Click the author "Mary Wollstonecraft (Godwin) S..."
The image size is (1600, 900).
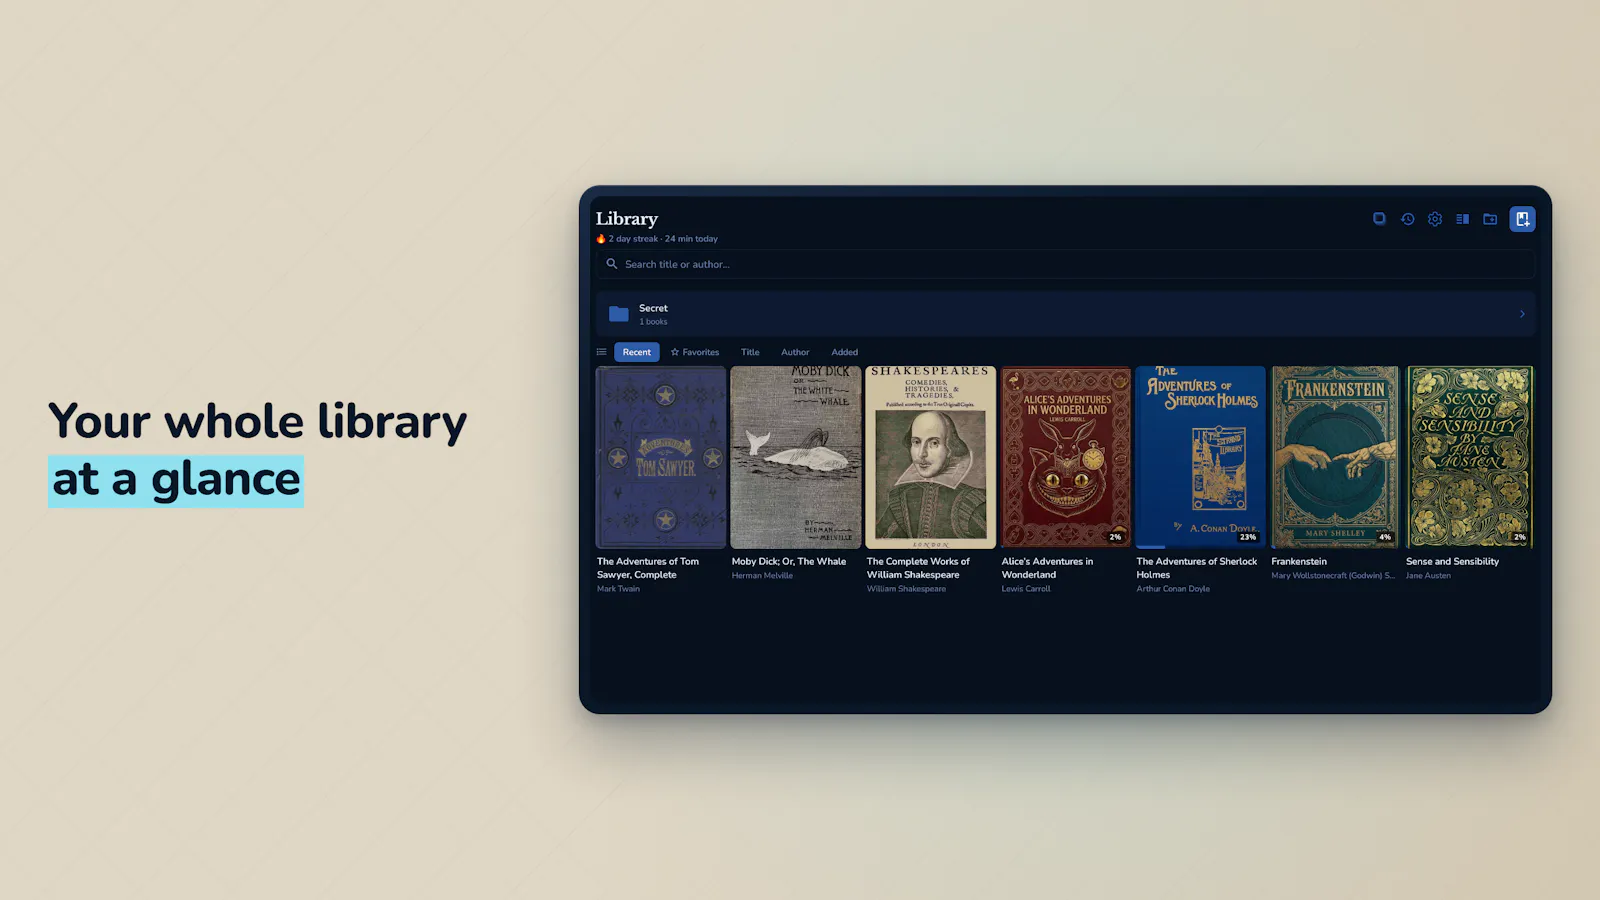pyautogui.click(x=1333, y=576)
